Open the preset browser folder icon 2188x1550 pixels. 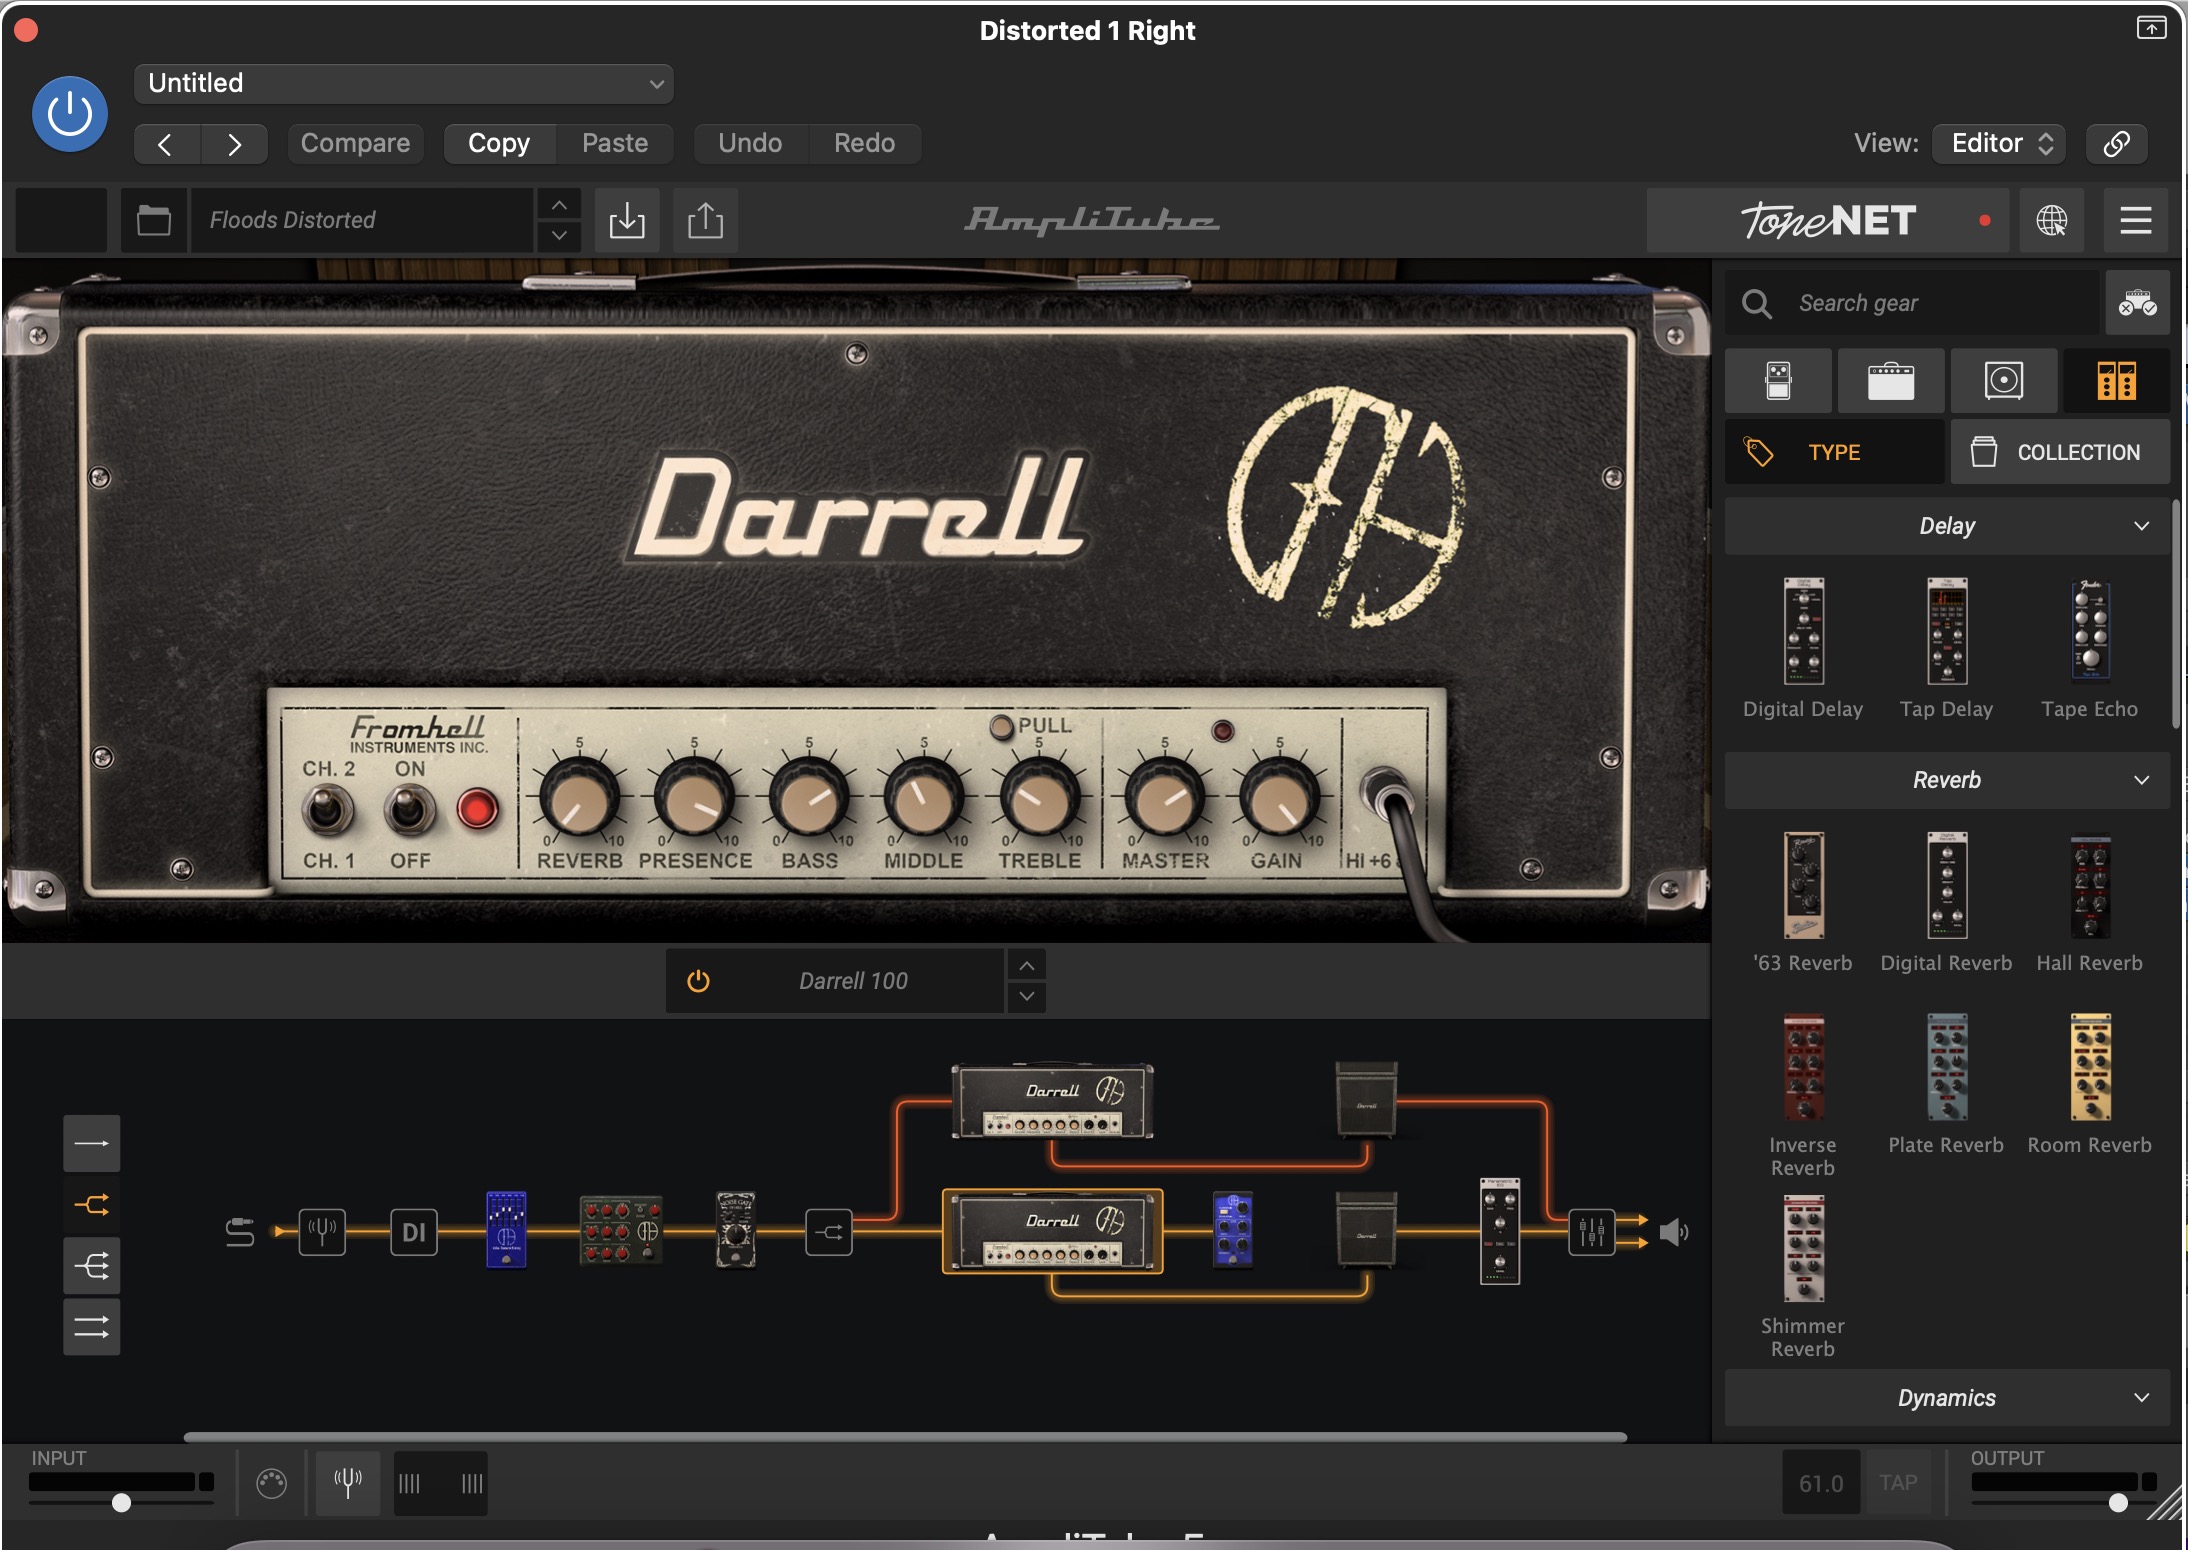[154, 220]
